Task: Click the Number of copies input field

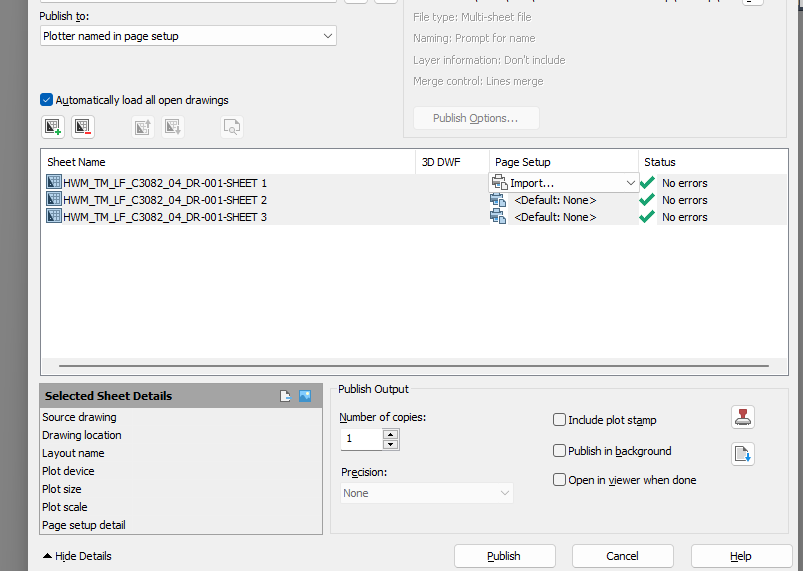Action: [362, 439]
